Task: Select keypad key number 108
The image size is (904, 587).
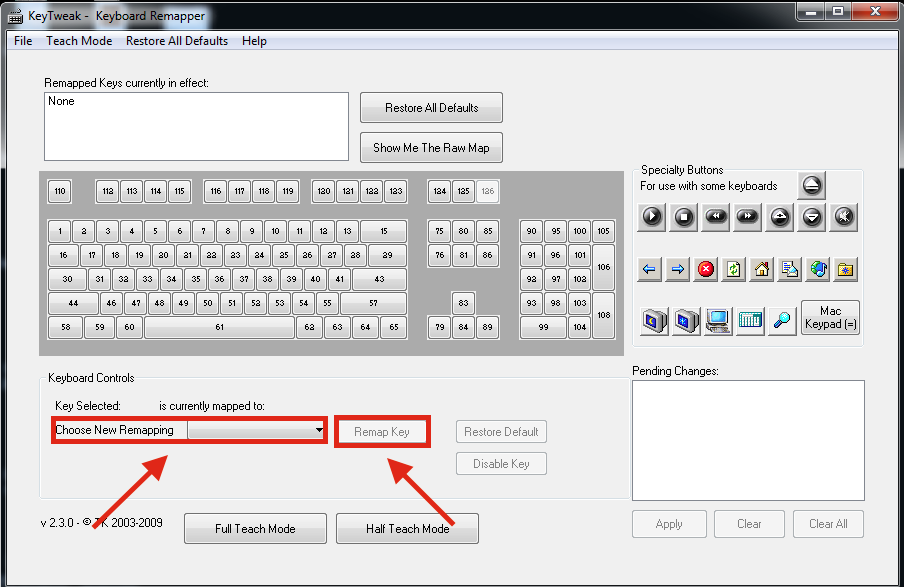Action: tap(604, 315)
